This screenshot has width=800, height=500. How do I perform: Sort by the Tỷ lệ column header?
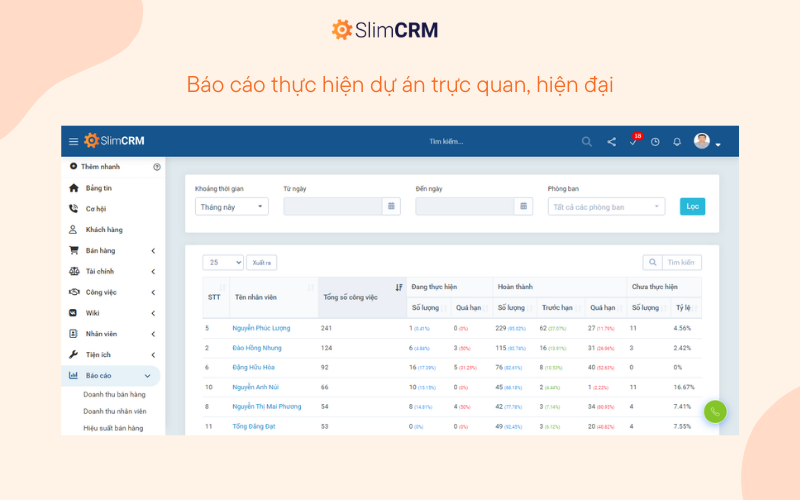(x=686, y=308)
